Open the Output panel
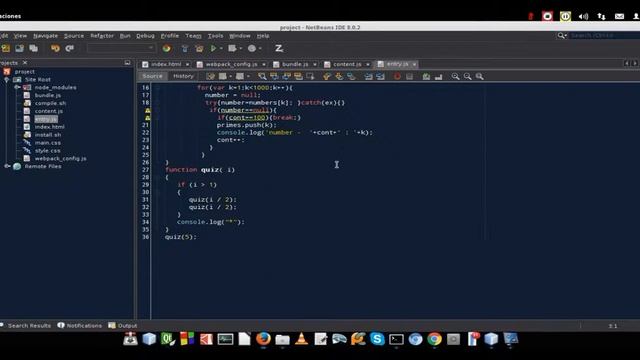Image resolution: width=640 pixels, height=360 pixels. (123, 325)
